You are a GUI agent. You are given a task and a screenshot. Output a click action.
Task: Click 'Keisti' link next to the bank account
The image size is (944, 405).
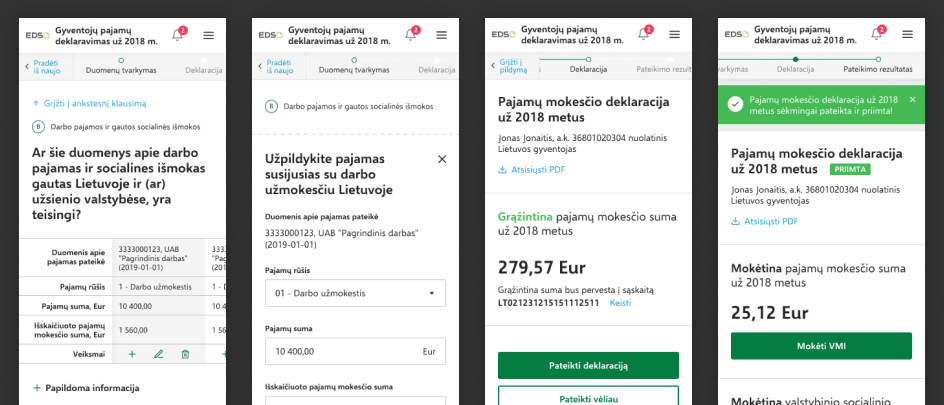coord(621,303)
